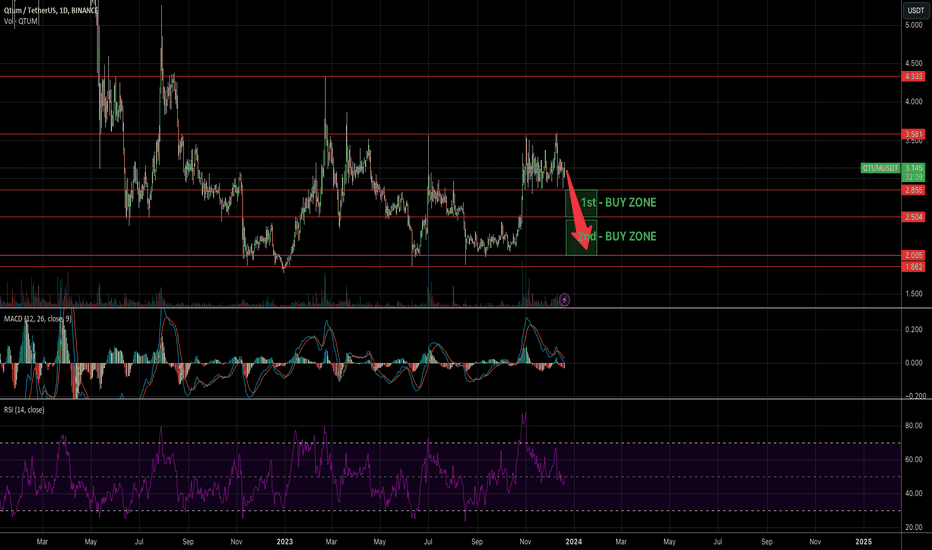The image size is (932, 550).
Task: Click the 20.00 value on RSI scale
Action: click(914, 527)
